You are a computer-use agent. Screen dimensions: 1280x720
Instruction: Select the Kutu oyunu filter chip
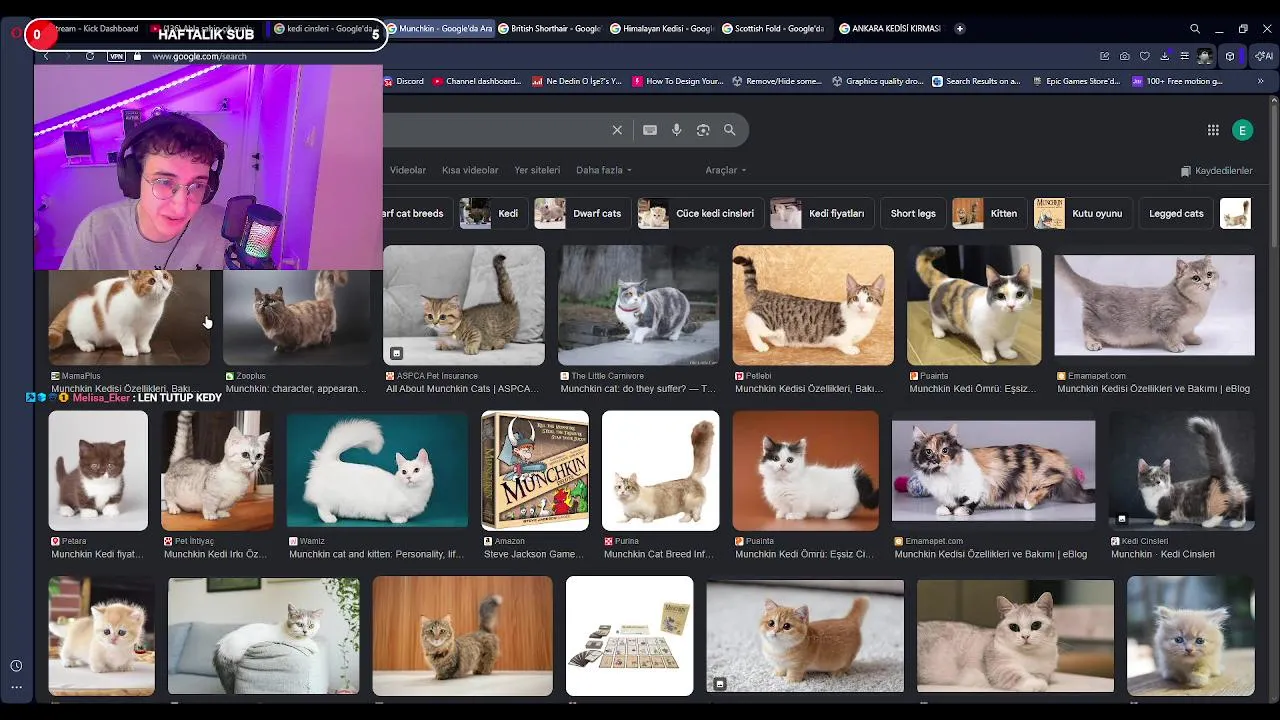coord(1081,213)
